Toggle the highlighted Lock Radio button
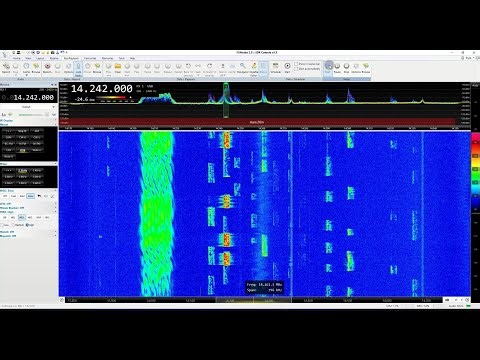480x360 pixels. (x=78, y=69)
